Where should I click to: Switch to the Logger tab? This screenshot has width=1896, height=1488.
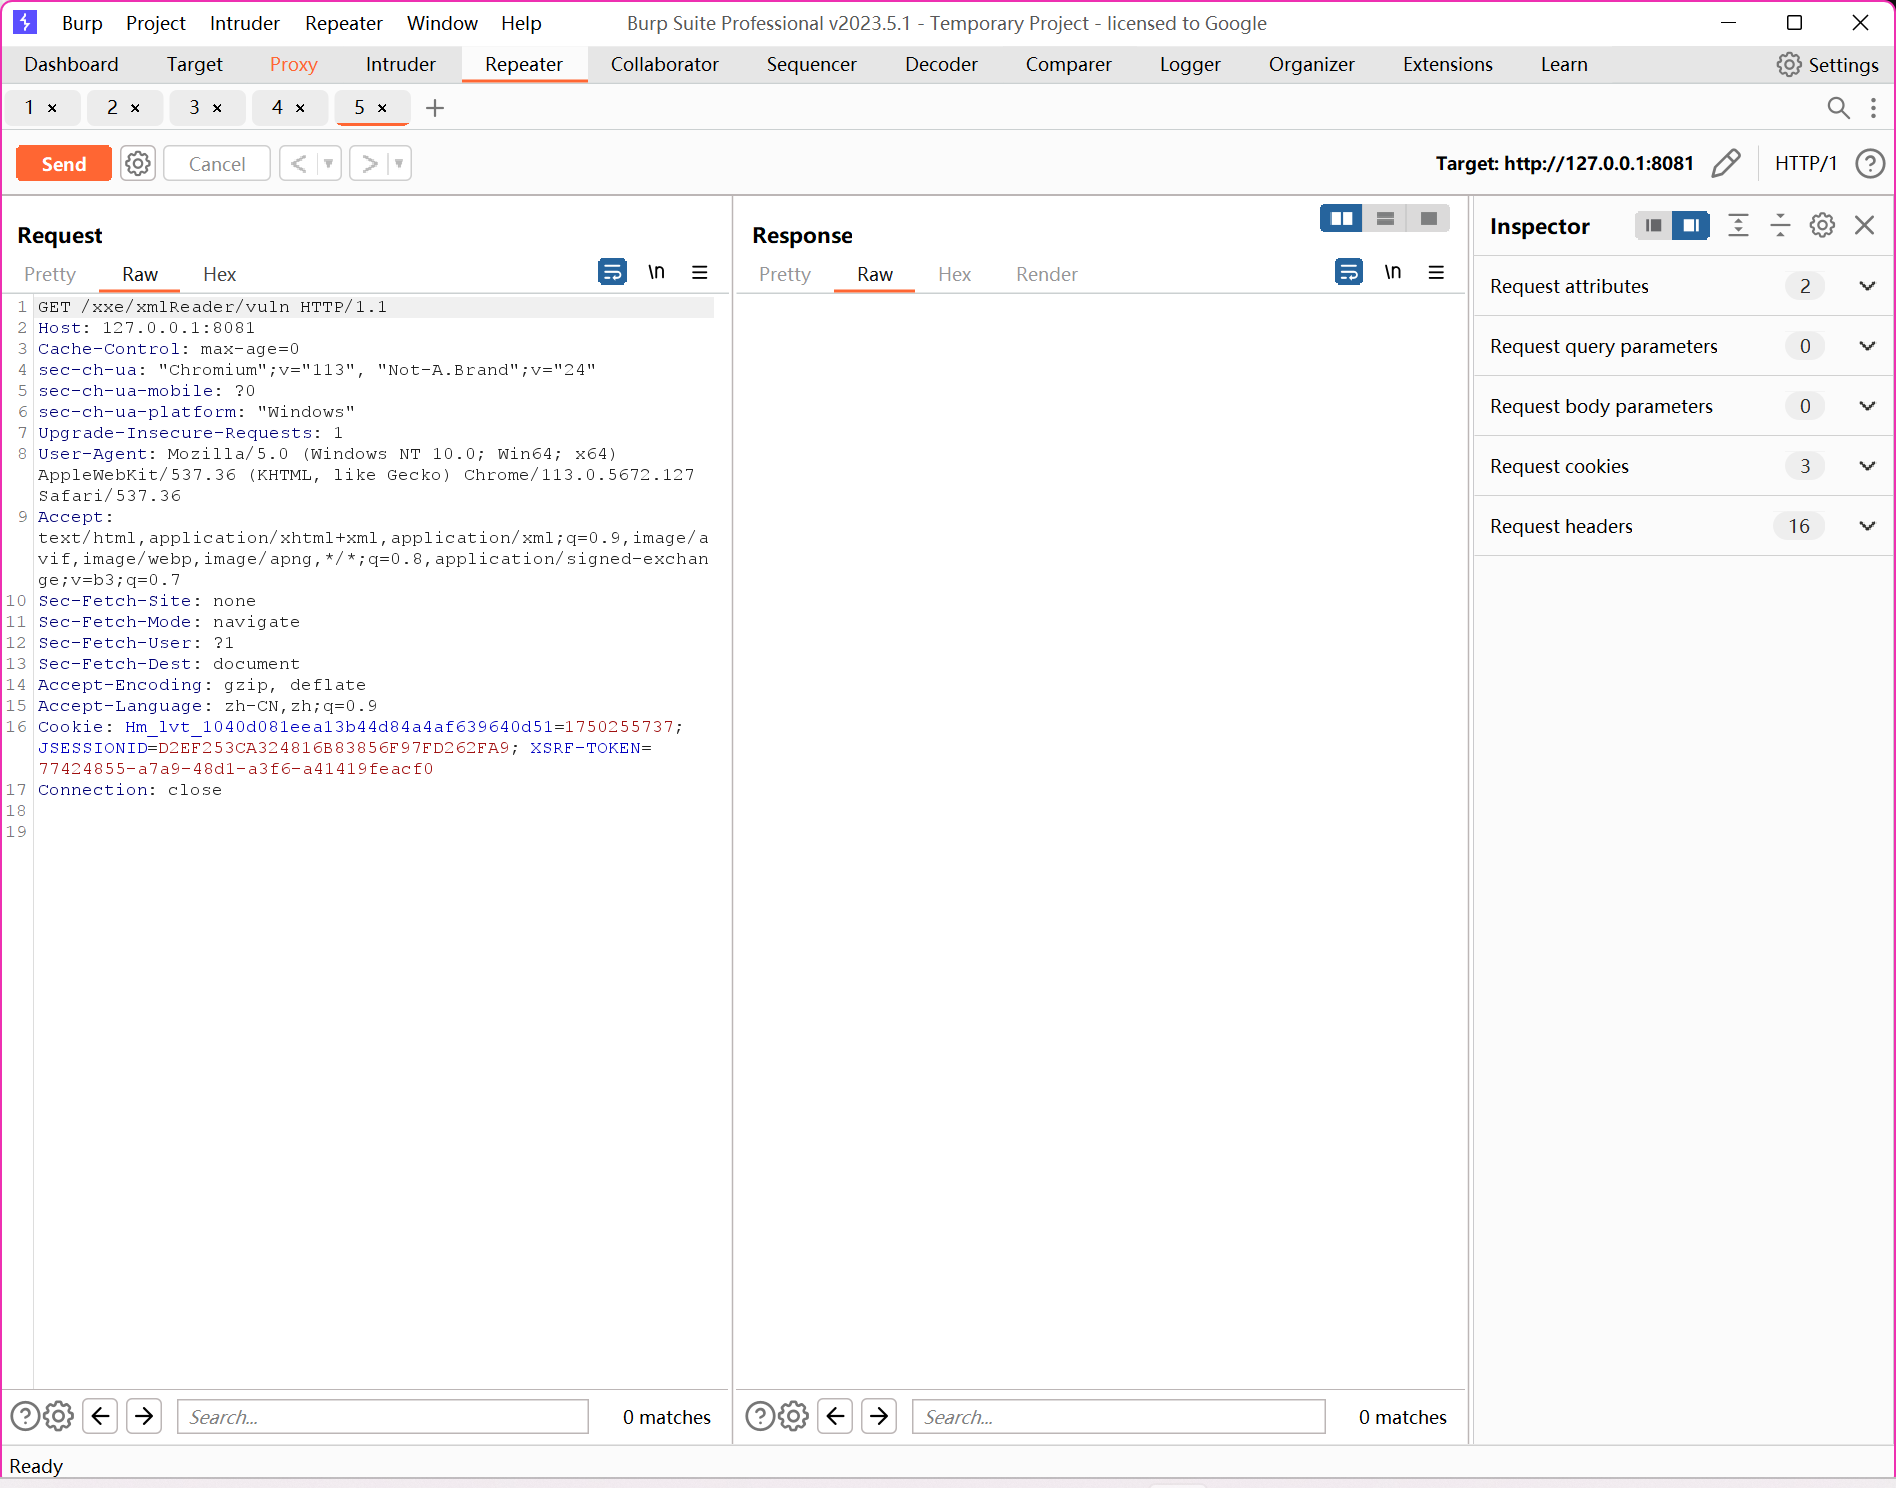[x=1190, y=65]
